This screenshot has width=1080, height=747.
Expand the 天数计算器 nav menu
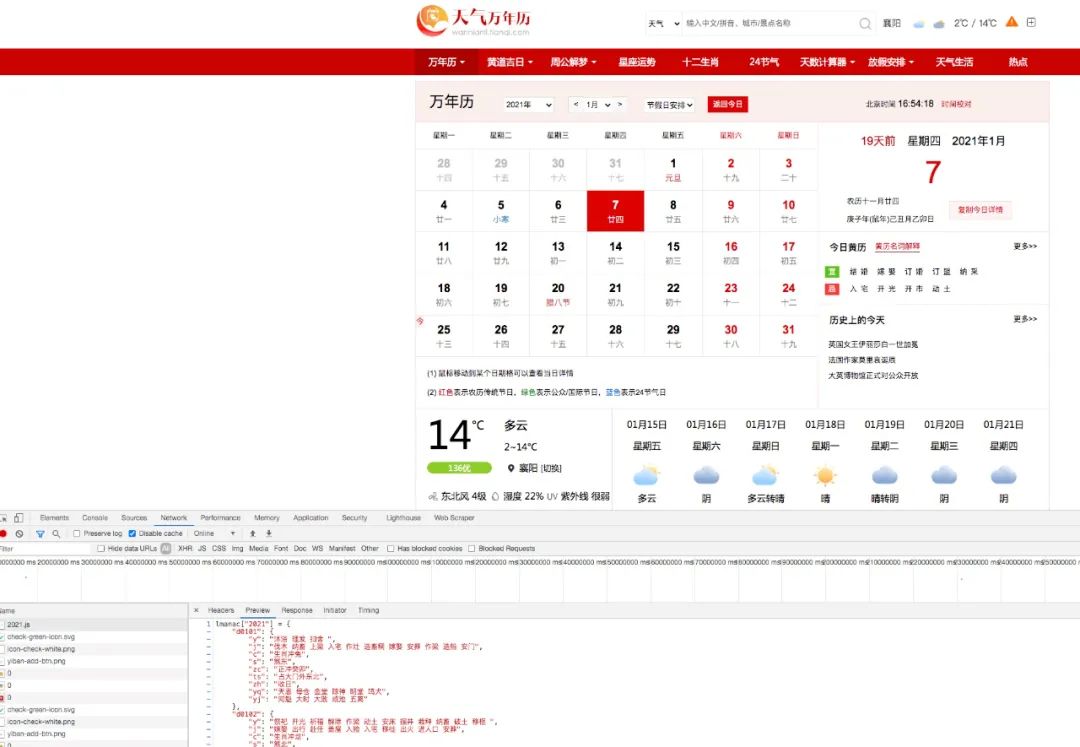(x=827, y=62)
